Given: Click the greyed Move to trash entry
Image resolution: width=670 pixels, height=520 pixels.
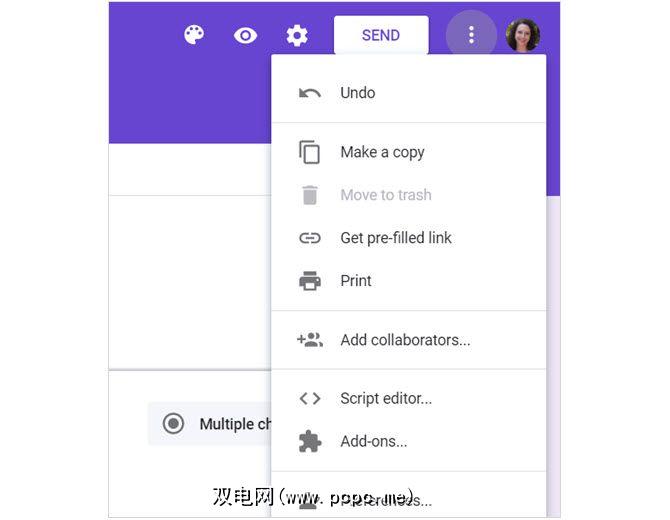Looking at the screenshot, I should (408, 195).
